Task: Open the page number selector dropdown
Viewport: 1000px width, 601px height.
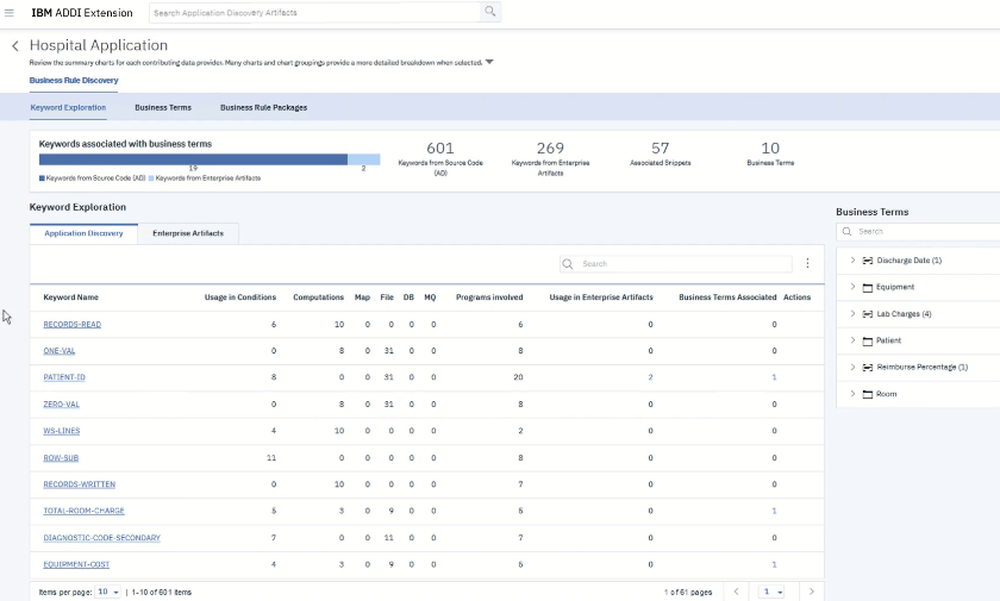Action: click(773, 592)
